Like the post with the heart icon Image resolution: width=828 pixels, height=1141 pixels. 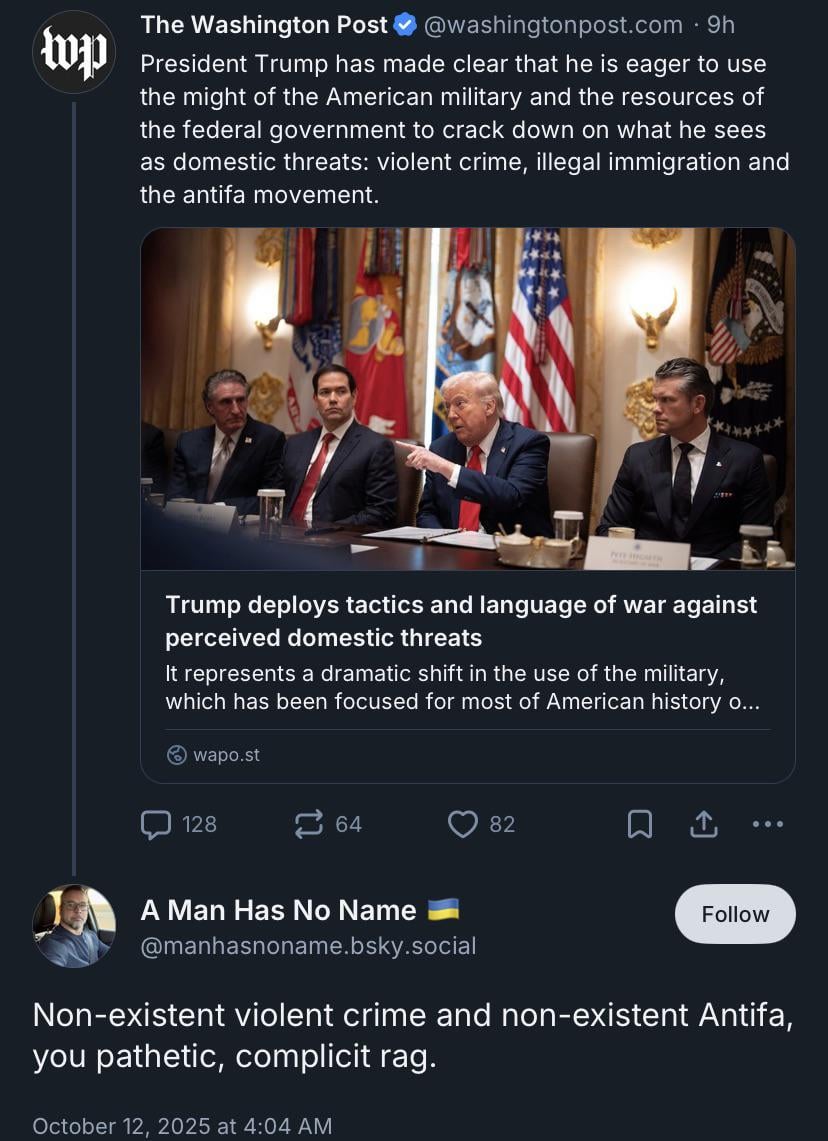tap(462, 824)
